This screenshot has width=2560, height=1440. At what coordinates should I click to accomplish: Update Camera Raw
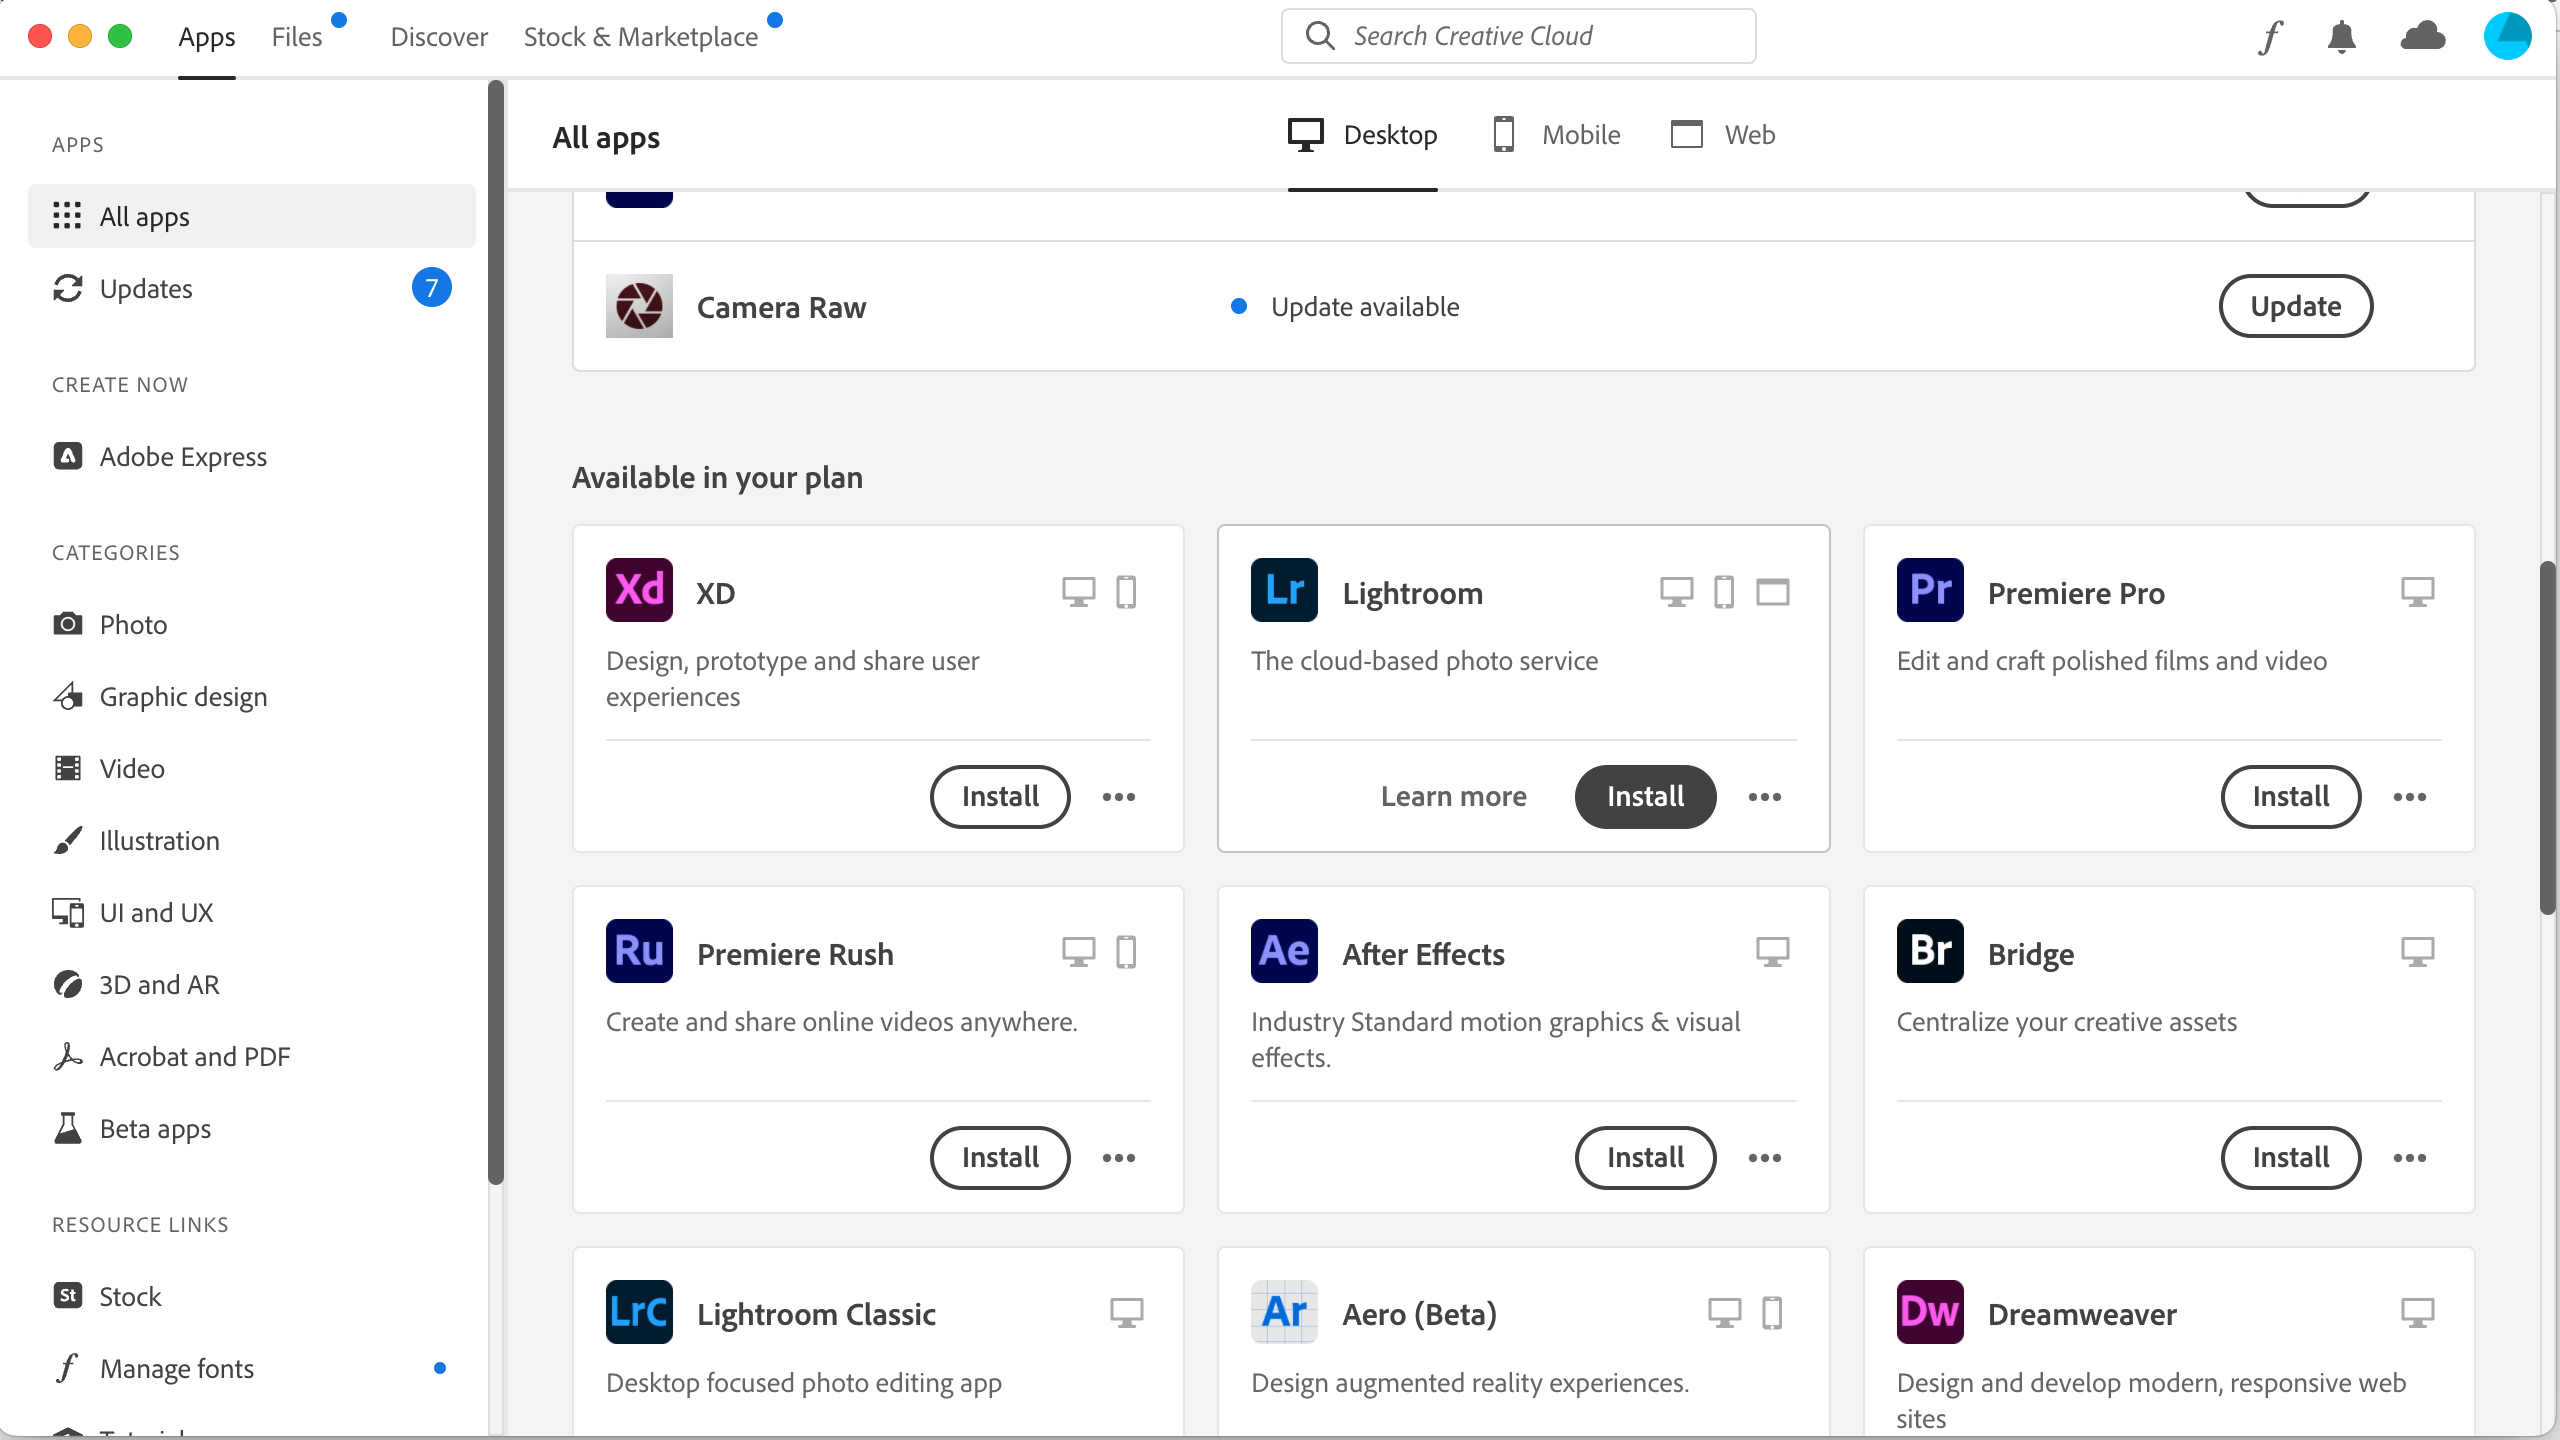coord(2296,306)
